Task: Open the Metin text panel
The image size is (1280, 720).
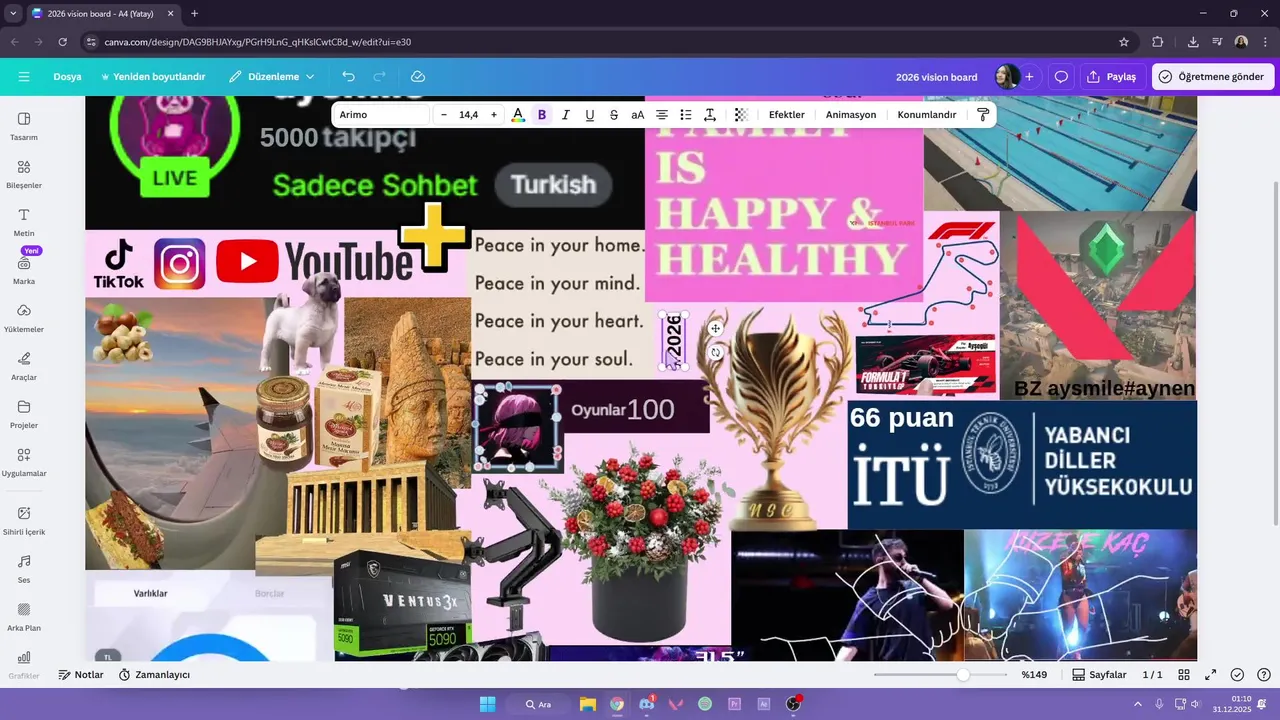Action: [x=24, y=222]
